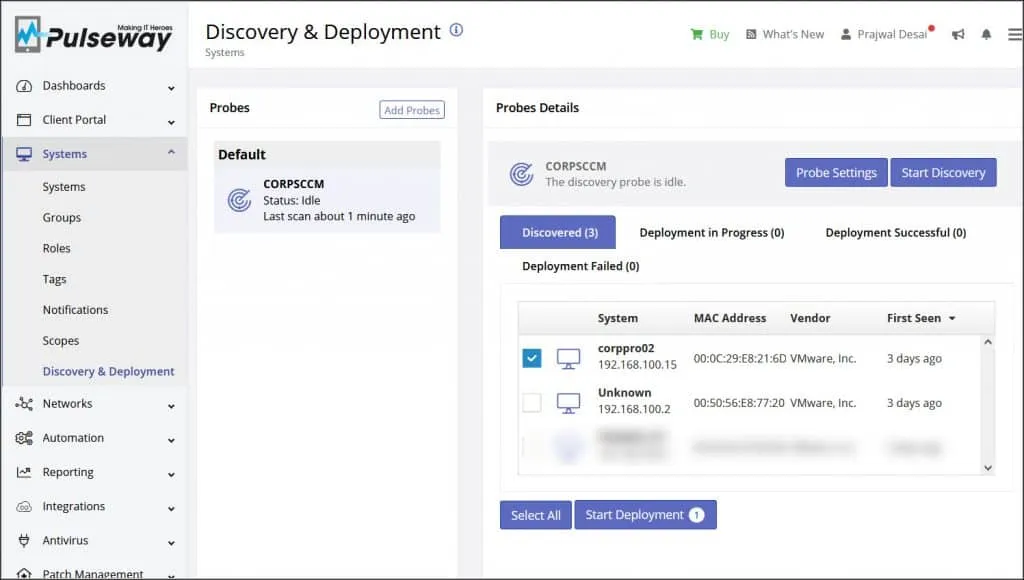Click the radar icon in Probes Details header
The height and width of the screenshot is (580, 1024).
(521, 174)
